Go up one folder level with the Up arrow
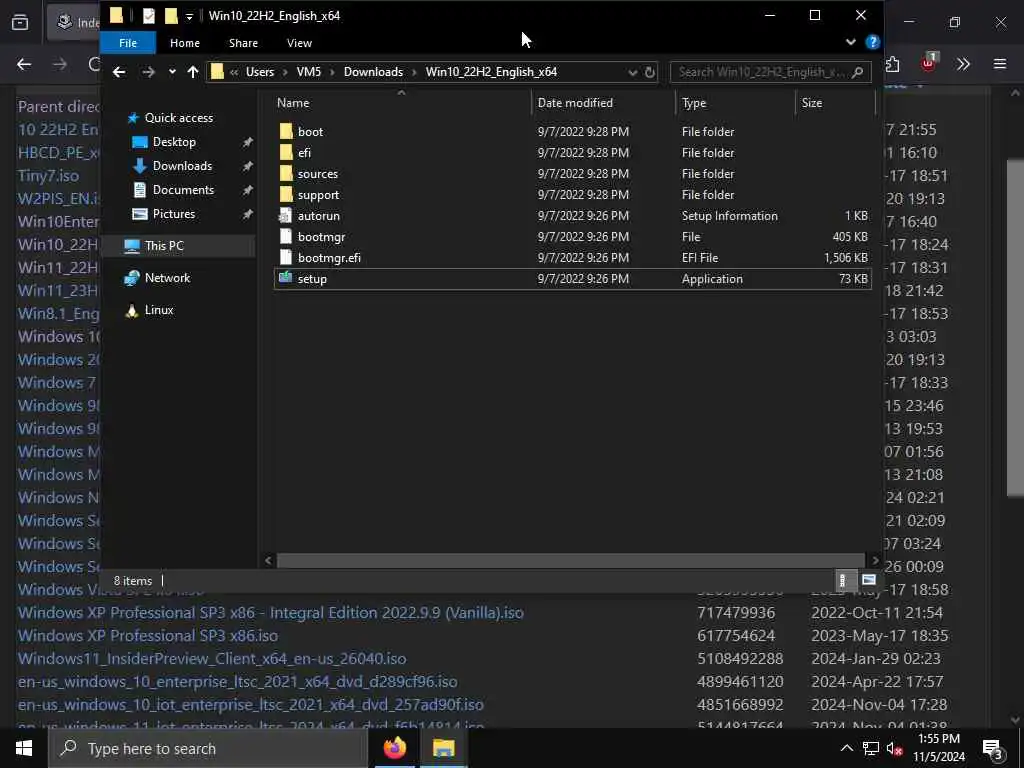This screenshot has width=1024, height=768. 193,72
